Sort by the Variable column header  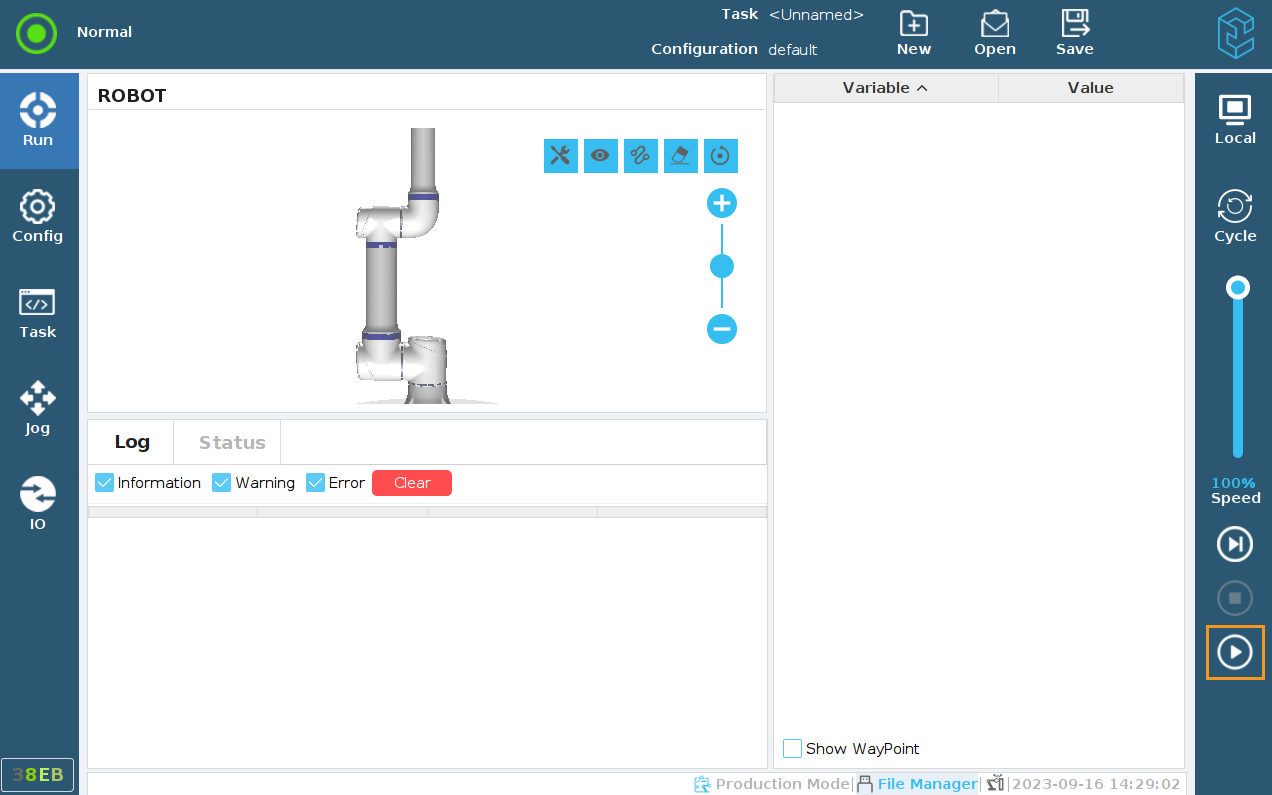pos(885,88)
